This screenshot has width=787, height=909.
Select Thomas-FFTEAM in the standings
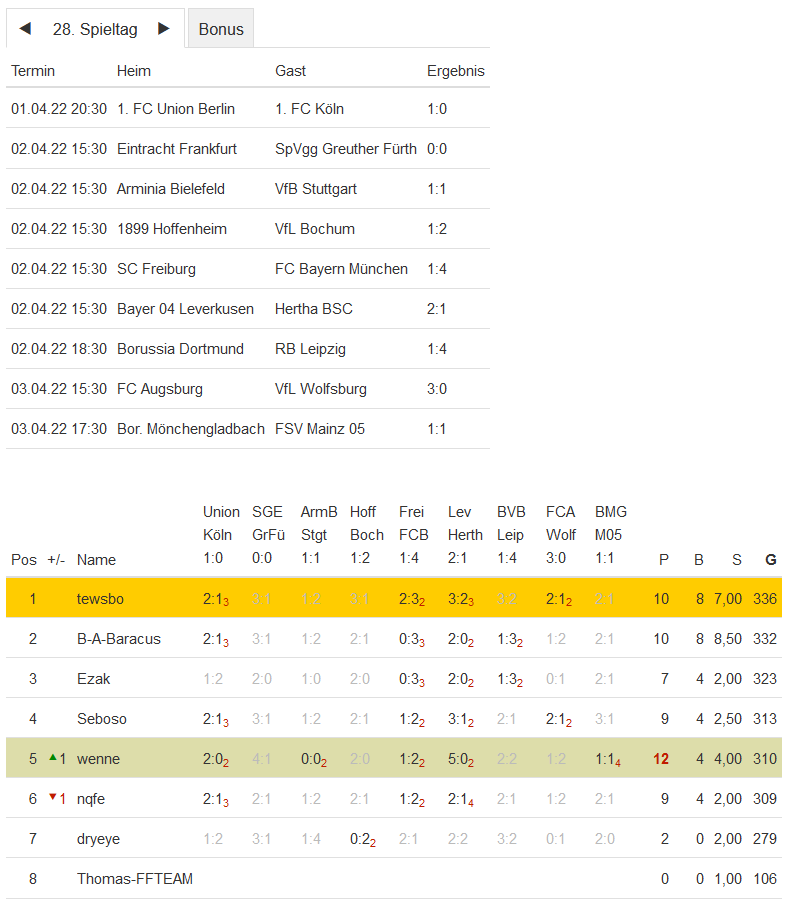click(134, 879)
